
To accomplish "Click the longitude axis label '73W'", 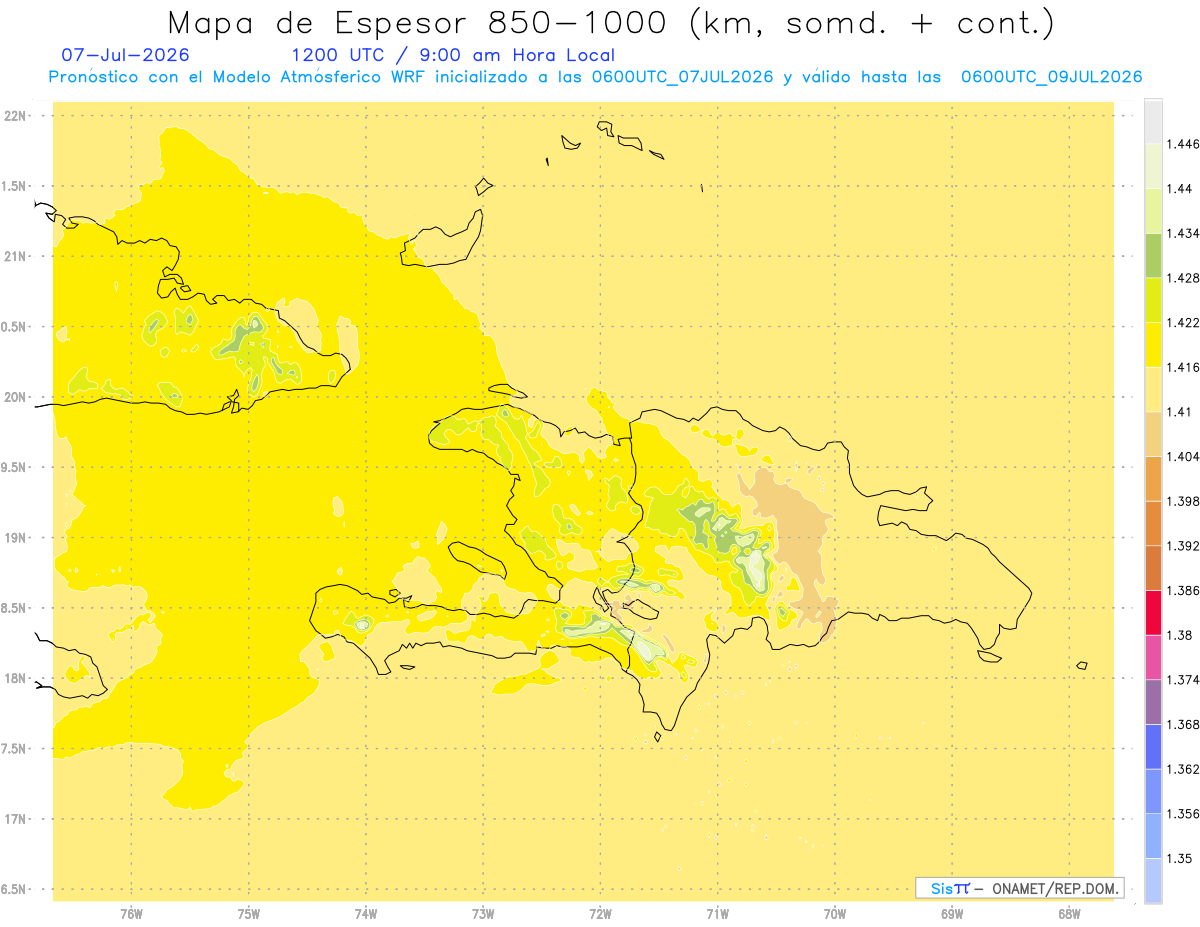I will click(x=483, y=913).
